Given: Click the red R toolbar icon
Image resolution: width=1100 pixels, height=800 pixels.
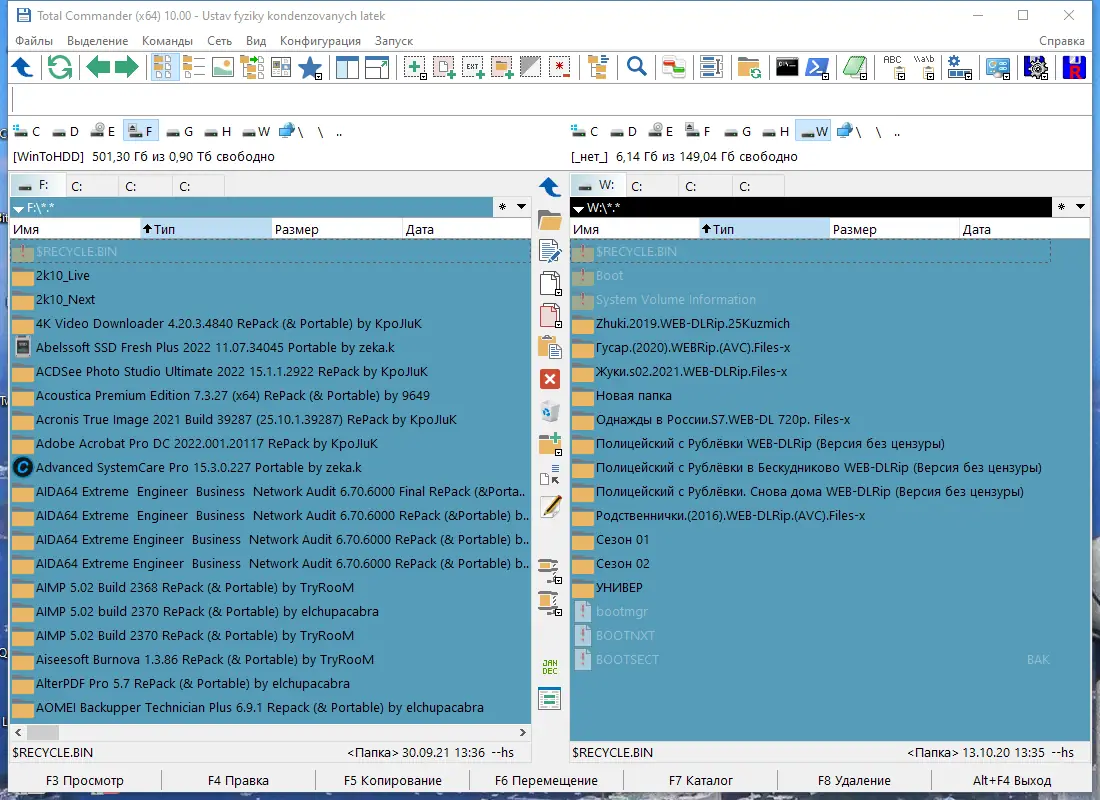Looking at the screenshot, I should (1074, 68).
